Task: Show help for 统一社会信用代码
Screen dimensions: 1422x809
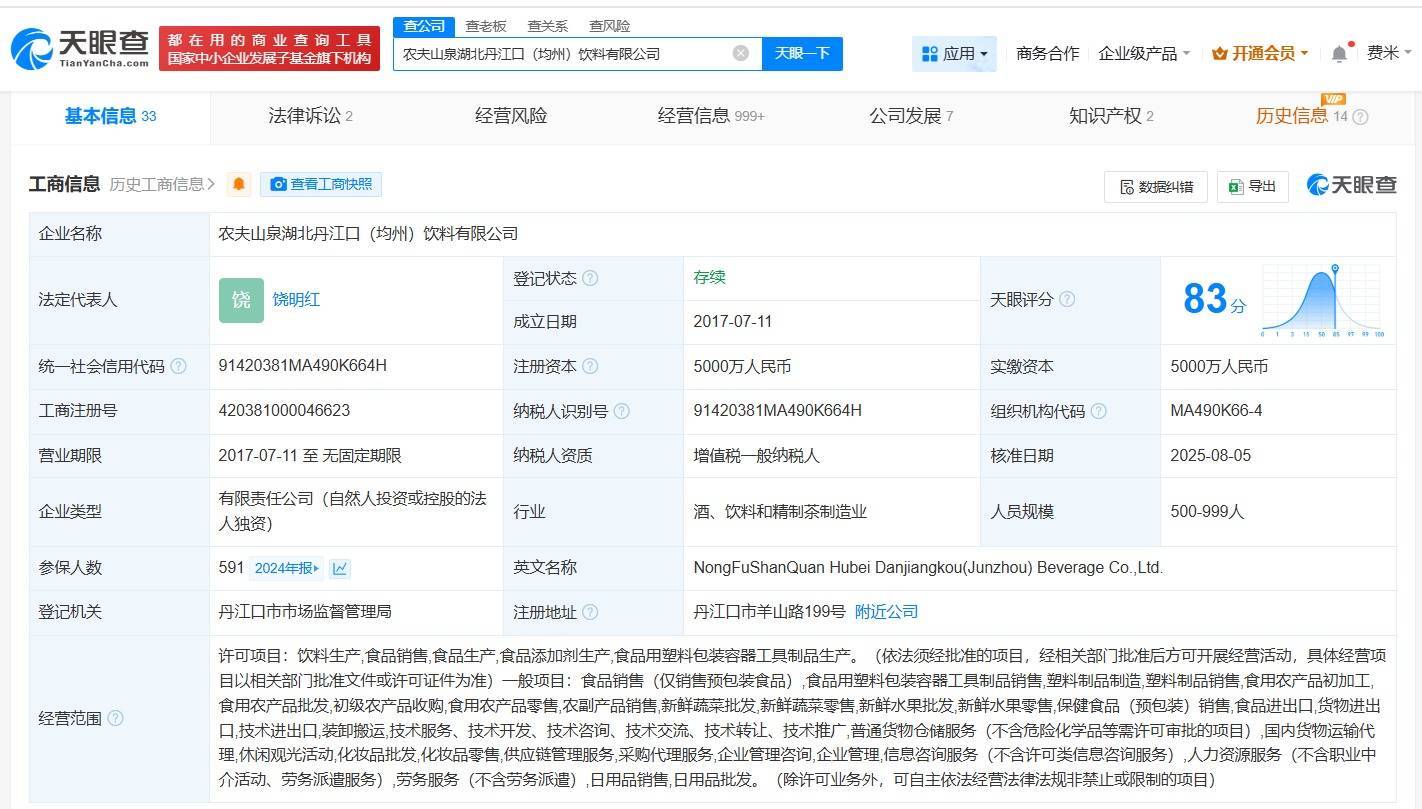Action: [178, 366]
